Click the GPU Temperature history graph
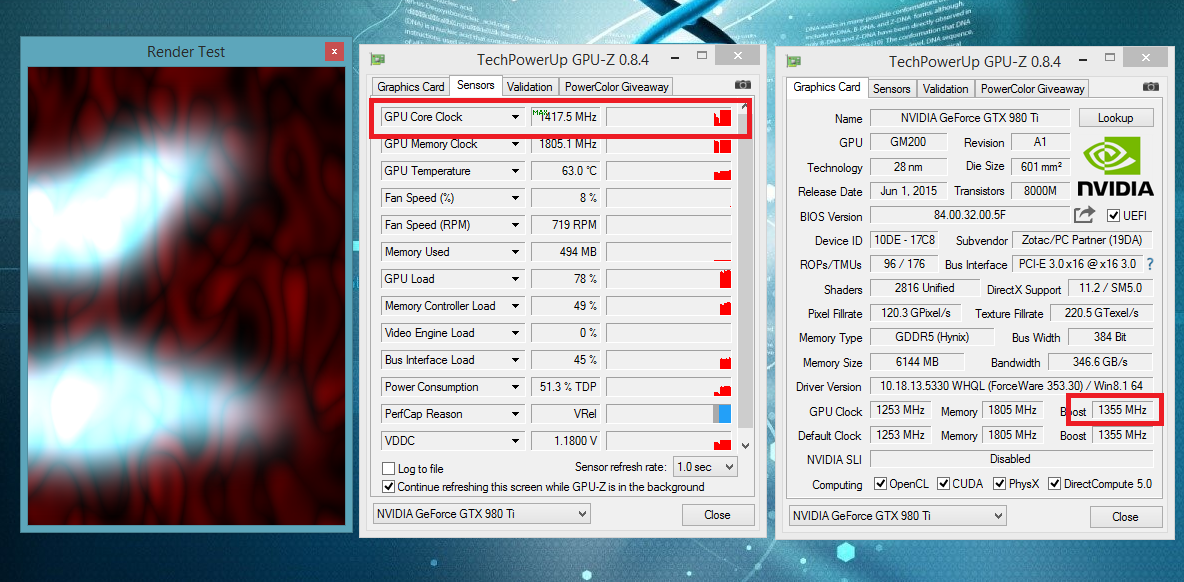Viewport: 1184px width, 582px height. click(669, 171)
